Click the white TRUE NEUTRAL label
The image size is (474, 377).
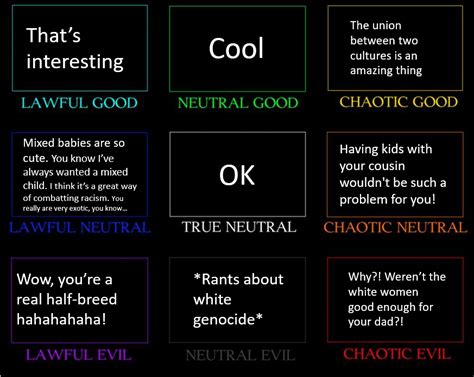click(x=239, y=227)
